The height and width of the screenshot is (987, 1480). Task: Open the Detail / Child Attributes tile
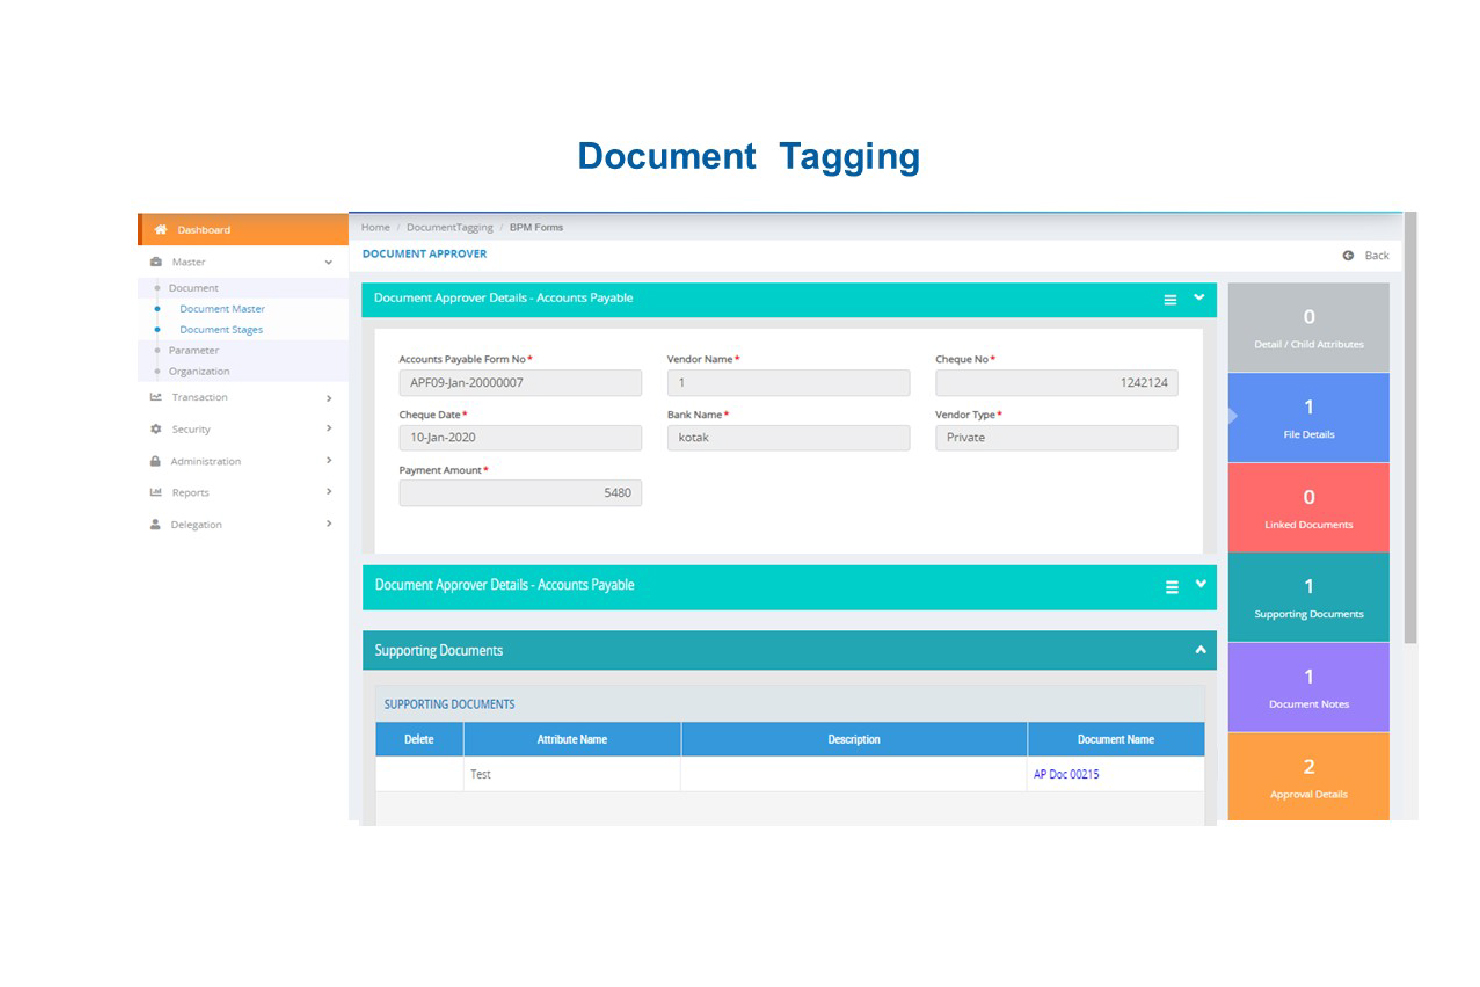[x=1309, y=327]
